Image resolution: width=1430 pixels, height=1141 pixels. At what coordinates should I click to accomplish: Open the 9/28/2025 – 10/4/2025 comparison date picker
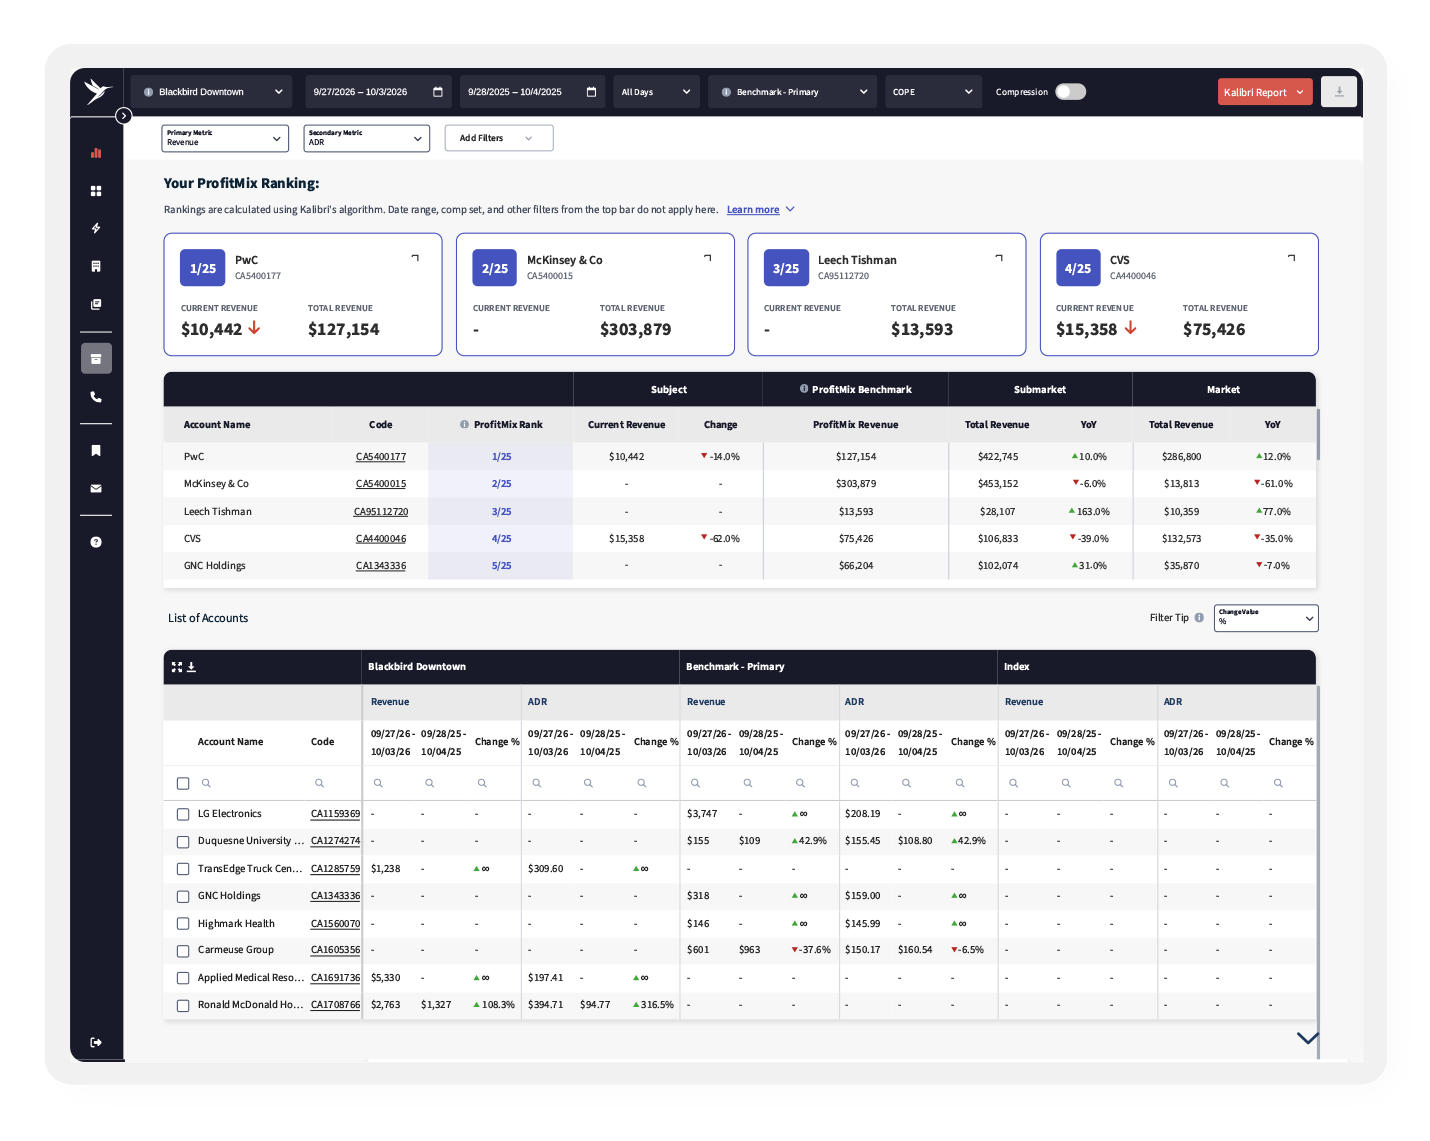(533, 92)
